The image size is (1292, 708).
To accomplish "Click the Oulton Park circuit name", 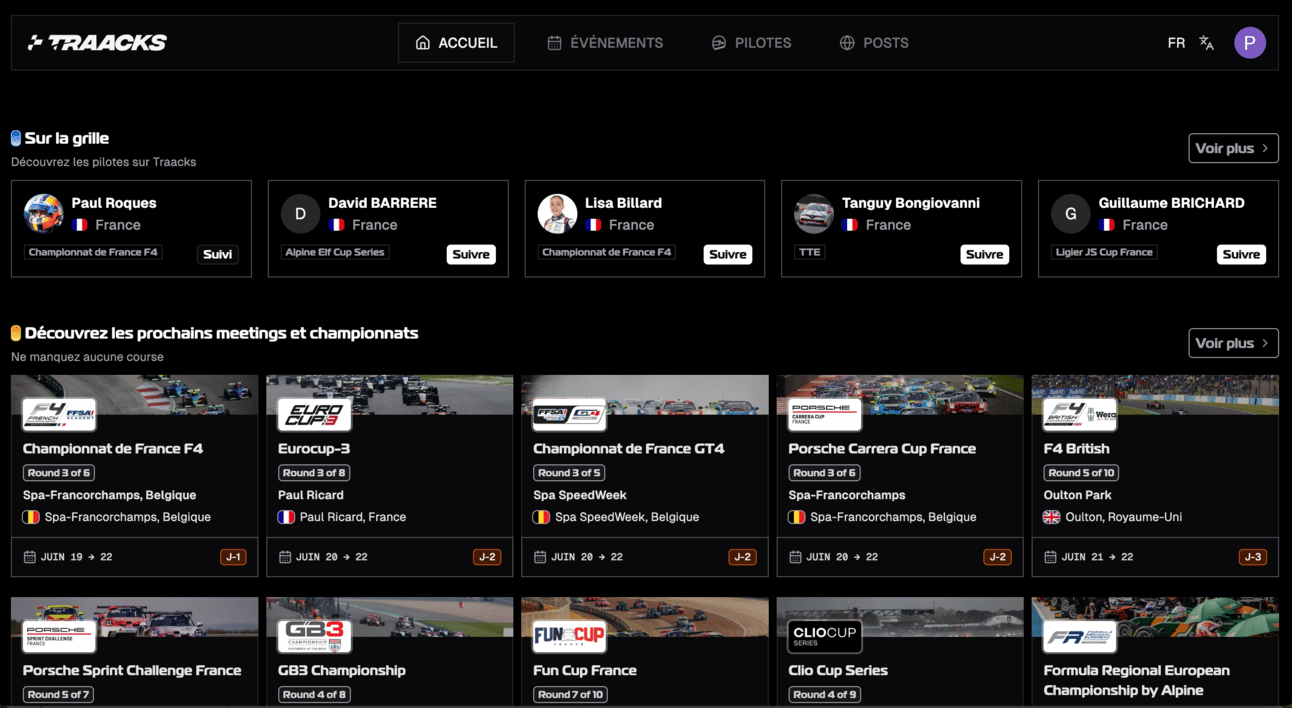I will pyautogui.click(x=1076, y=495).
